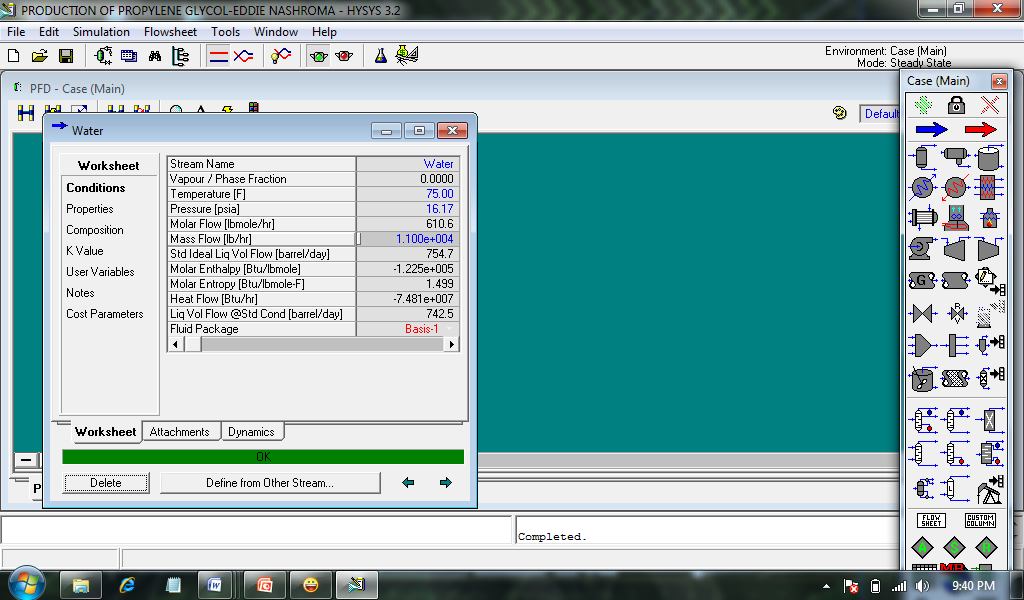Select the Tee icon in palette

955,345
